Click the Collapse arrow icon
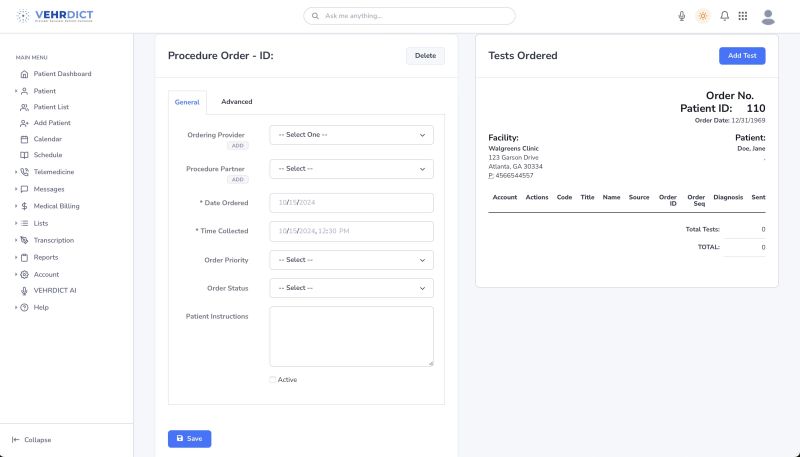The height and width of the screenshot is (457, 800). 15,440
